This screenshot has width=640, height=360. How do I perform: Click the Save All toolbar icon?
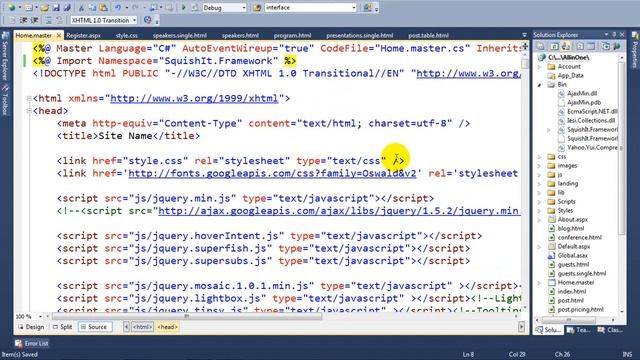tap(67, 7)
